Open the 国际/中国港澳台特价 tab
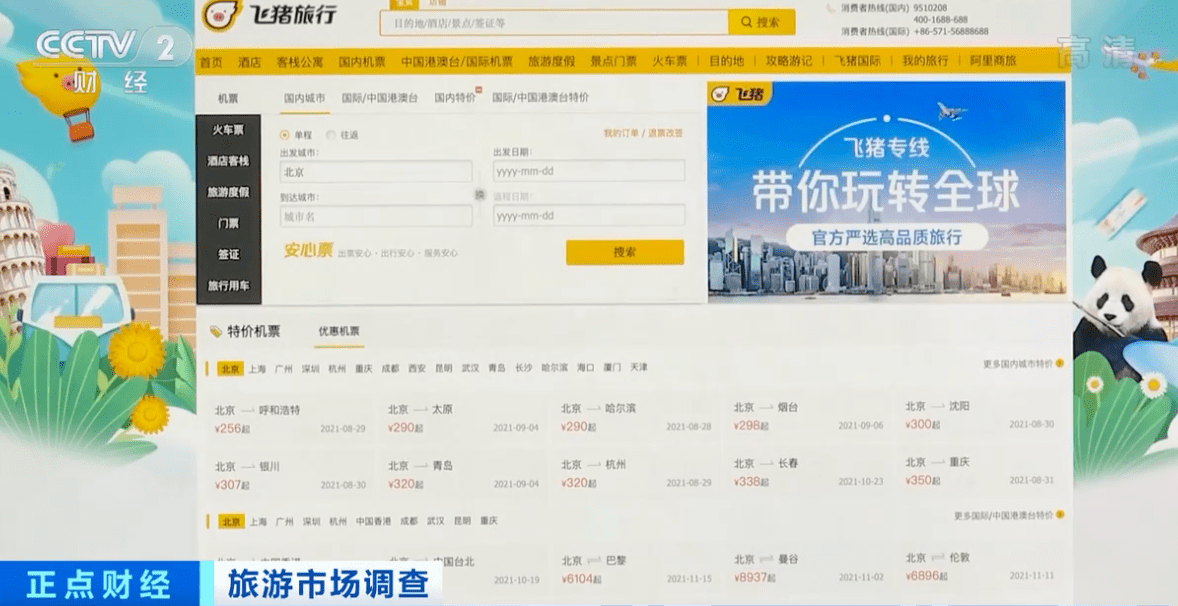1178x606 pixels. pyautogui.click(x=541, y=98)
